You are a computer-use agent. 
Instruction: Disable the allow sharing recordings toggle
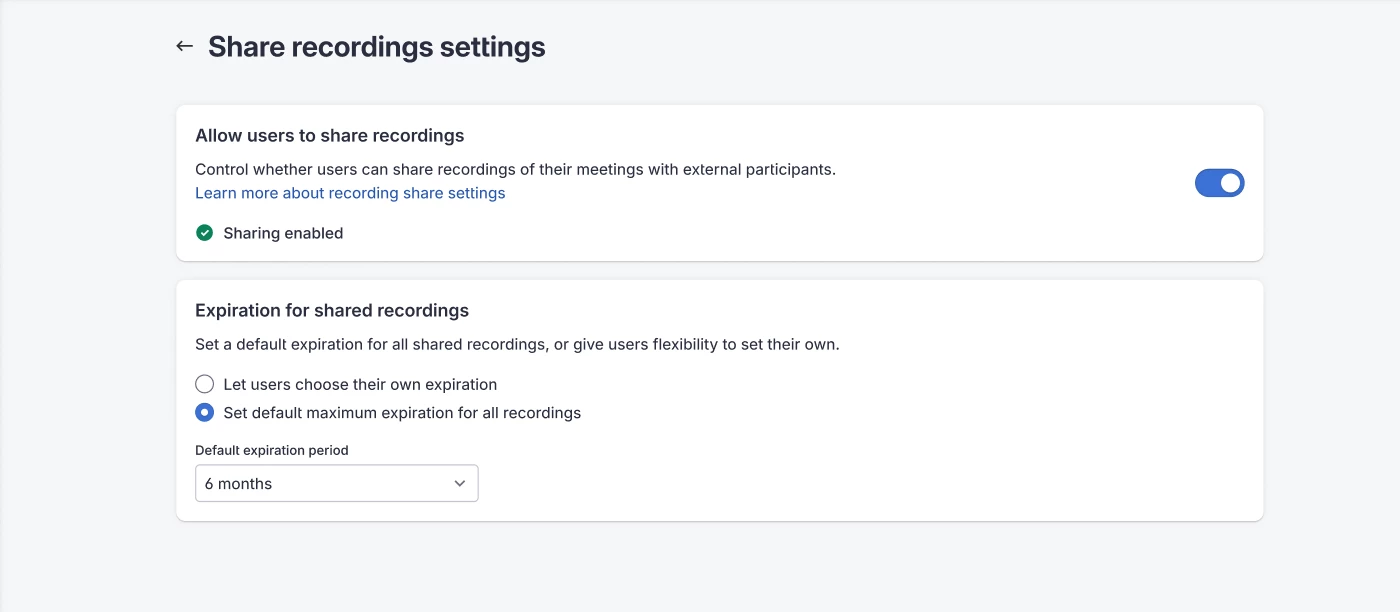tap(1219, 183)
